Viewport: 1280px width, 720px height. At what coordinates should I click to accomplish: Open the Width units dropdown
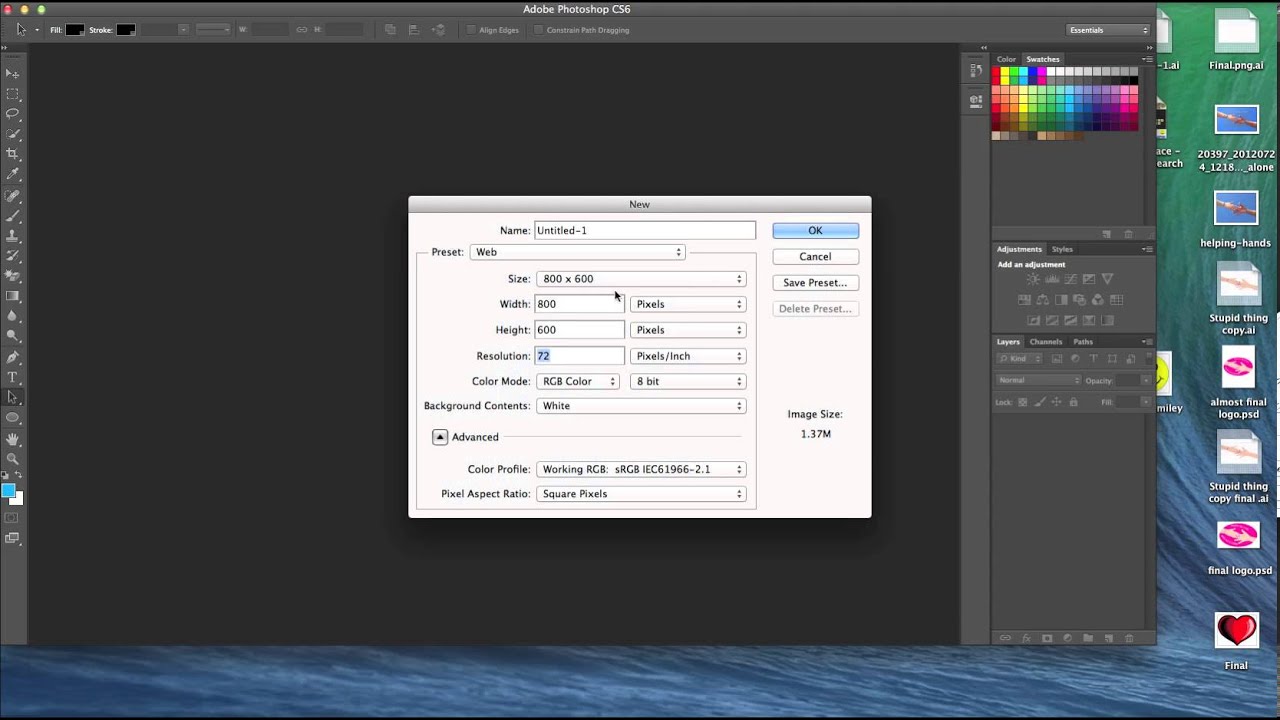688,304
